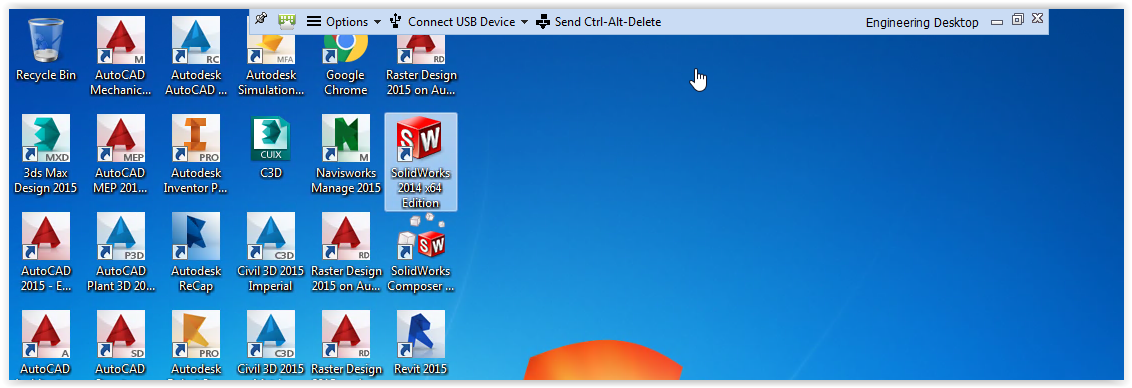Select Raster Design shortcut beside Google Chrome
This screenshot has width=1132, height=388.
point(421,65)
